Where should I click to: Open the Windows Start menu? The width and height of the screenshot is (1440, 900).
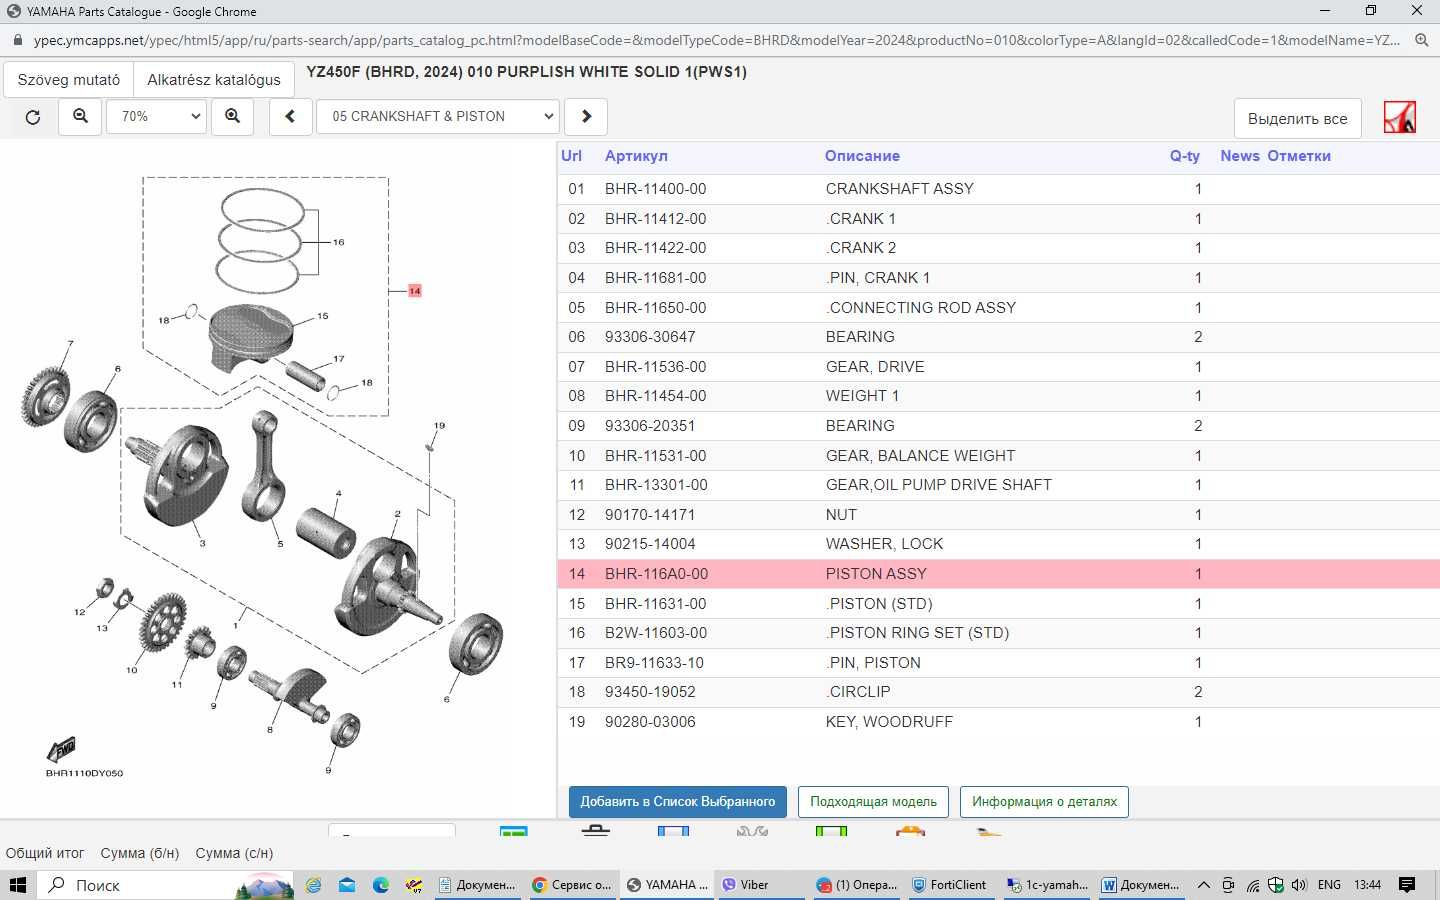pos(18,885)
